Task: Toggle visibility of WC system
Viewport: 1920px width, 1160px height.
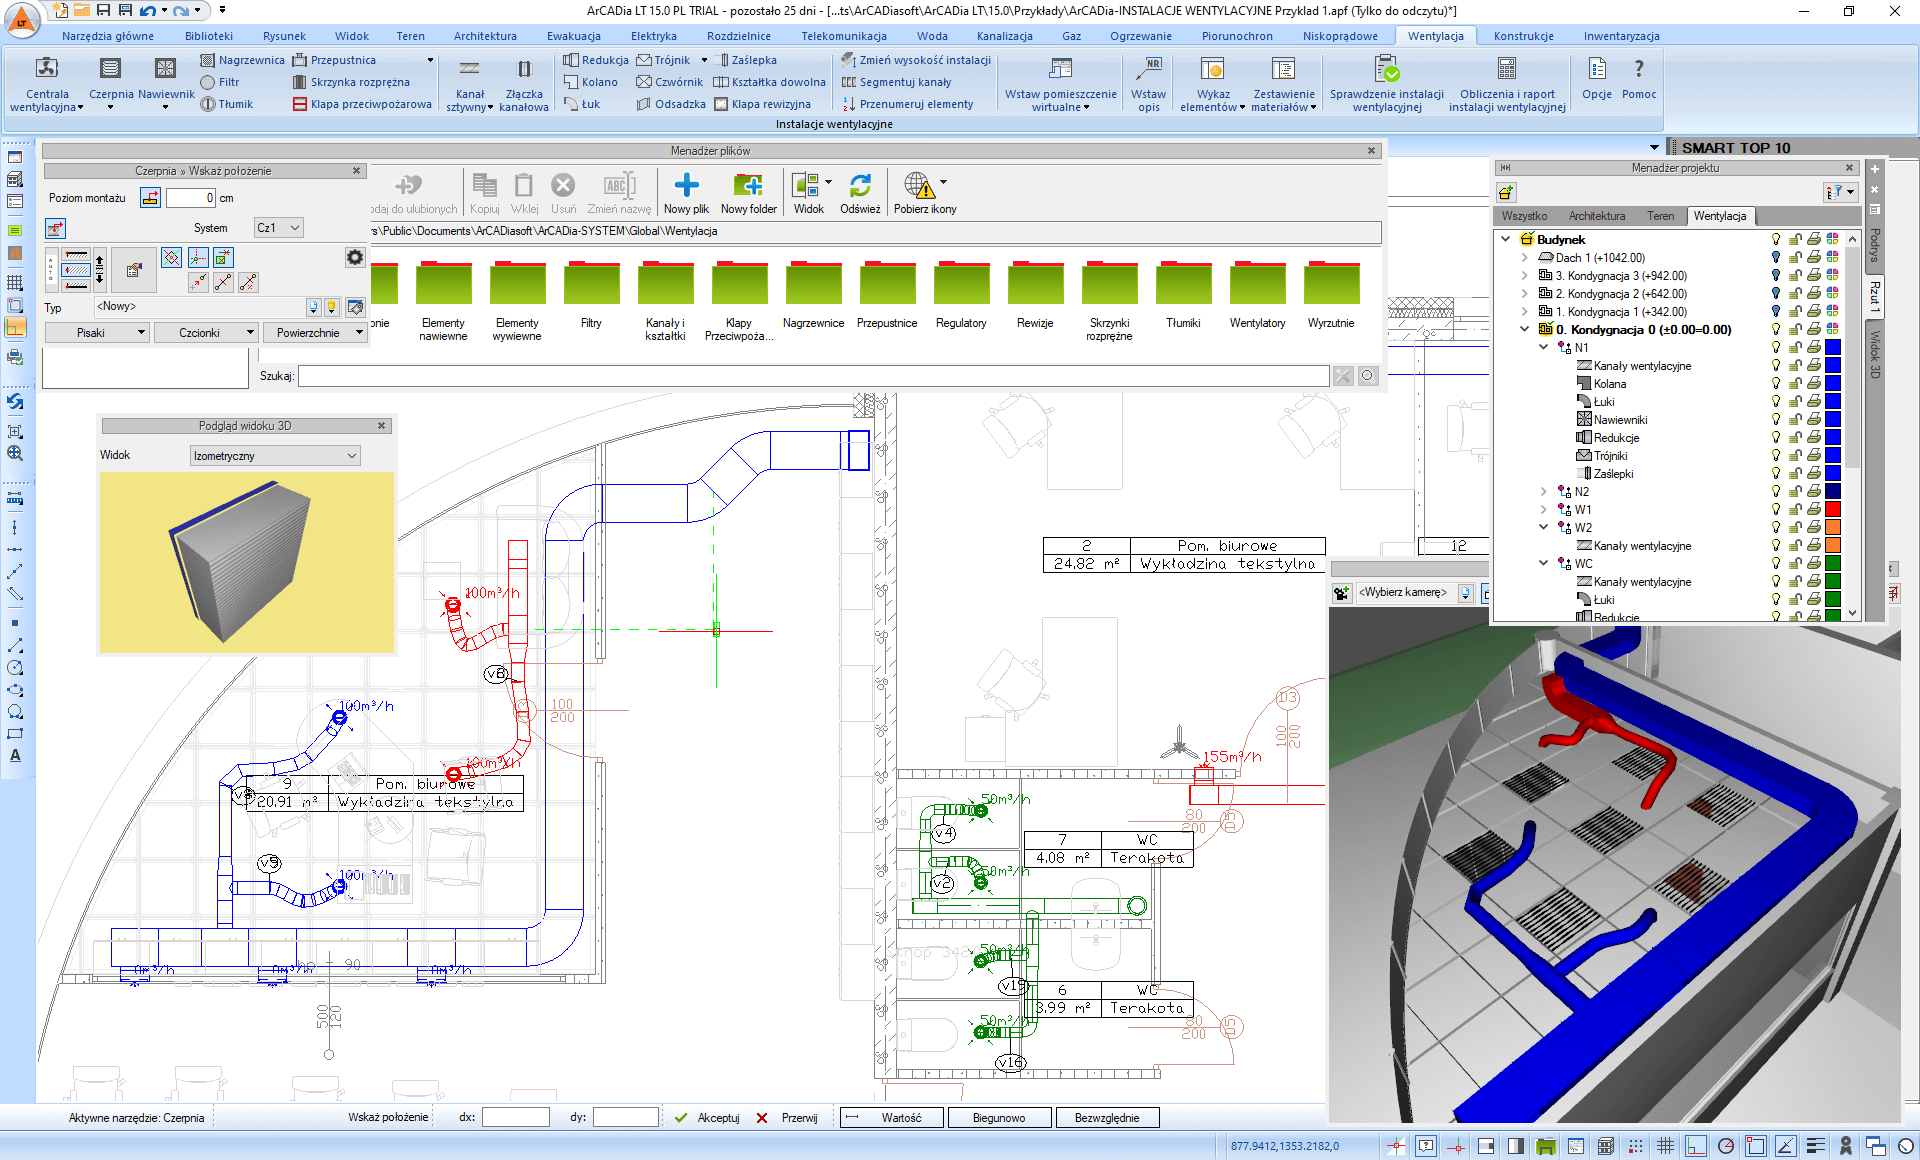Action: click(x=1776, y=563)
